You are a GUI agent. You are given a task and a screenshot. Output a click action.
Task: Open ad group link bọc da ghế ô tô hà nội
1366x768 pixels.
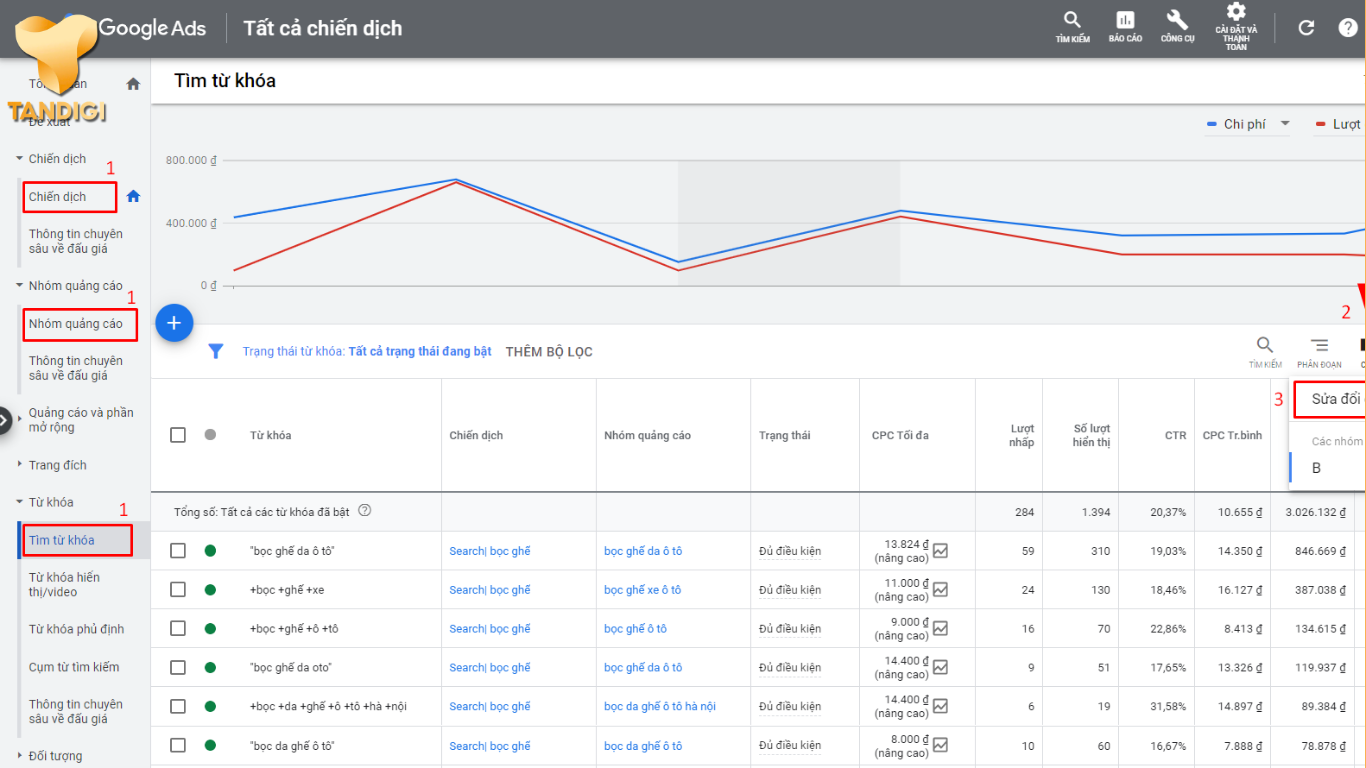(x=660, y=707)
